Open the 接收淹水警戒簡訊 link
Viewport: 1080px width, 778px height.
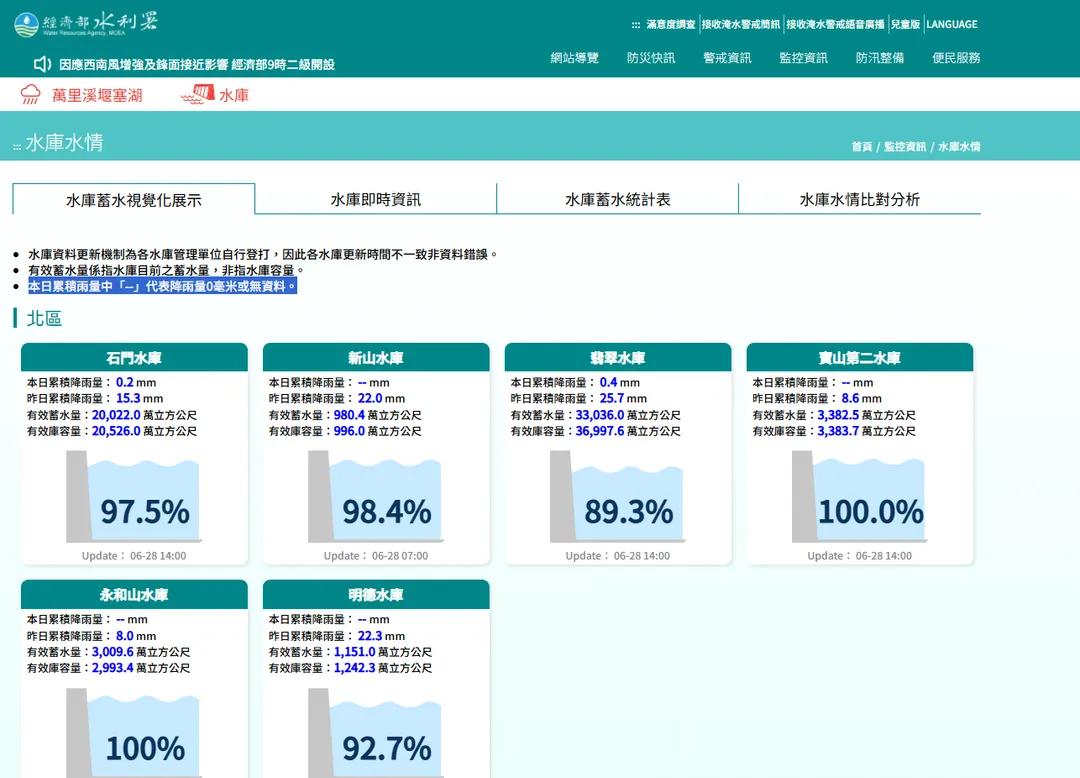(x=741, y=24)
